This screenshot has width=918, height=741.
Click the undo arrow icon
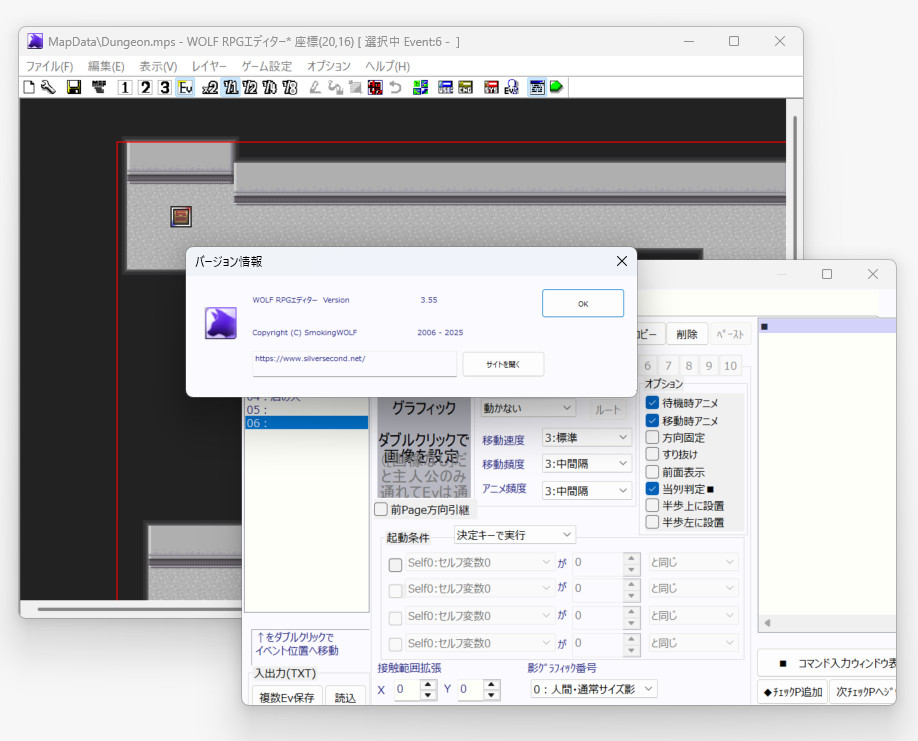pyautogui.click(x=395, y=88)
